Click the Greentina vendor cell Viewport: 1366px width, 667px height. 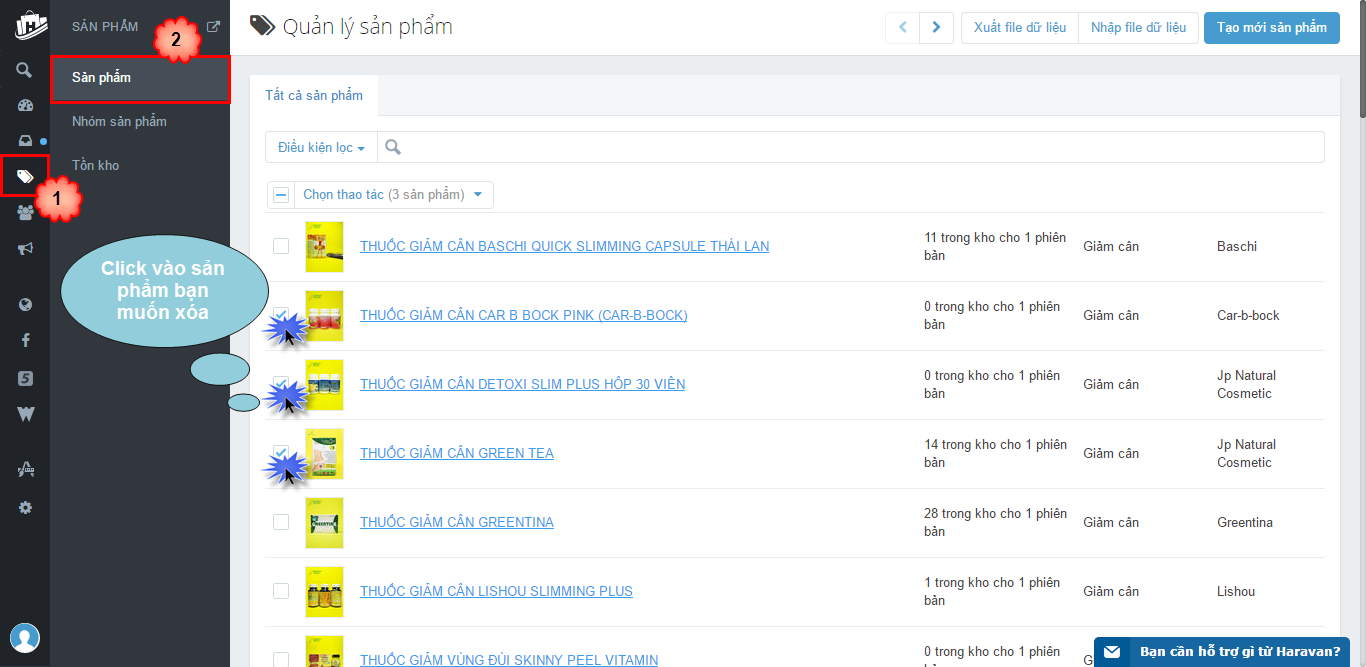coord(1245,522)
